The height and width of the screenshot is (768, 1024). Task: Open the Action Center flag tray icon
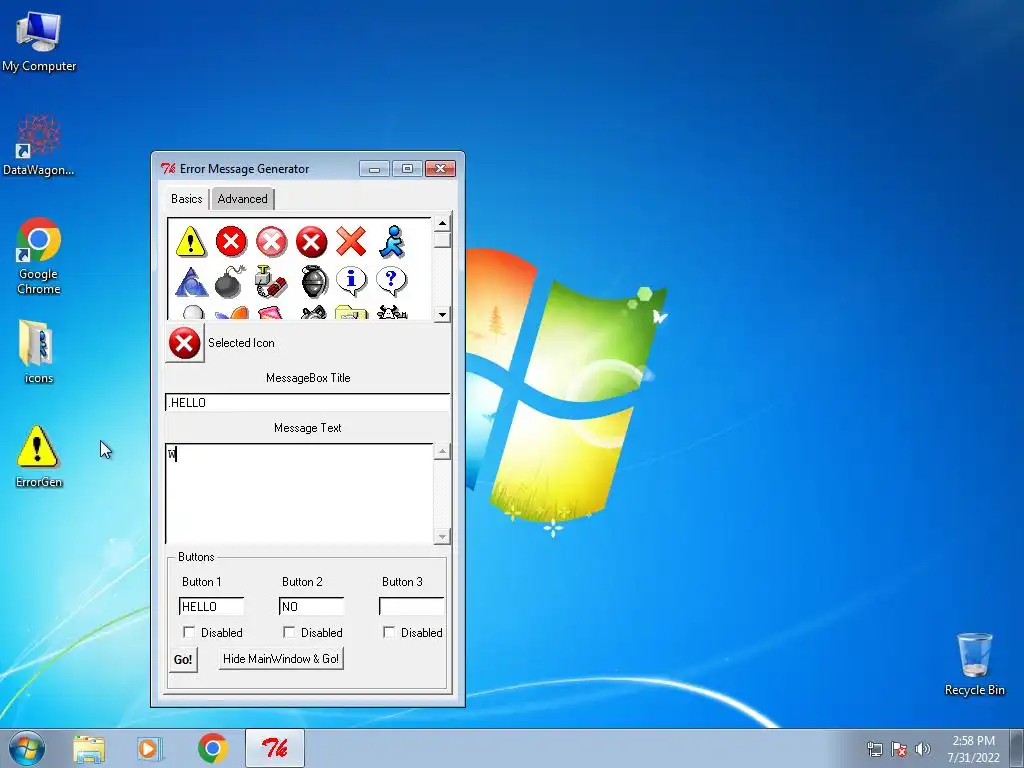point(899,749)
